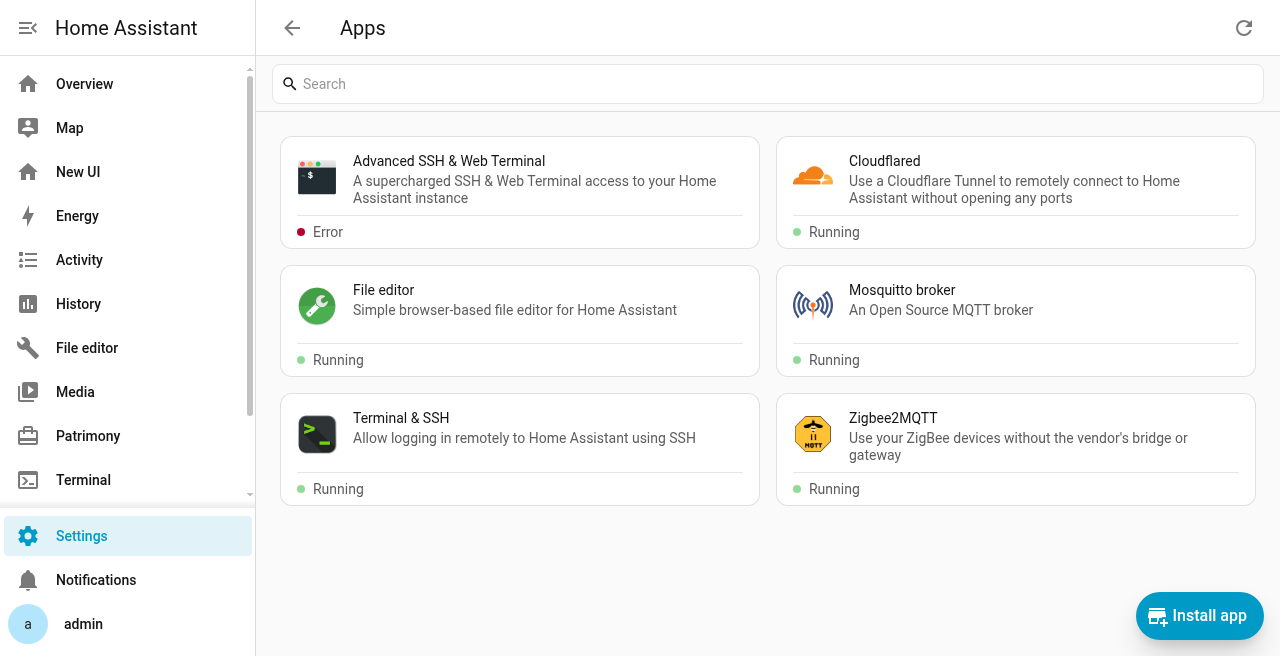Click the Advanced SSH & Web Terminal app icon

317,177
